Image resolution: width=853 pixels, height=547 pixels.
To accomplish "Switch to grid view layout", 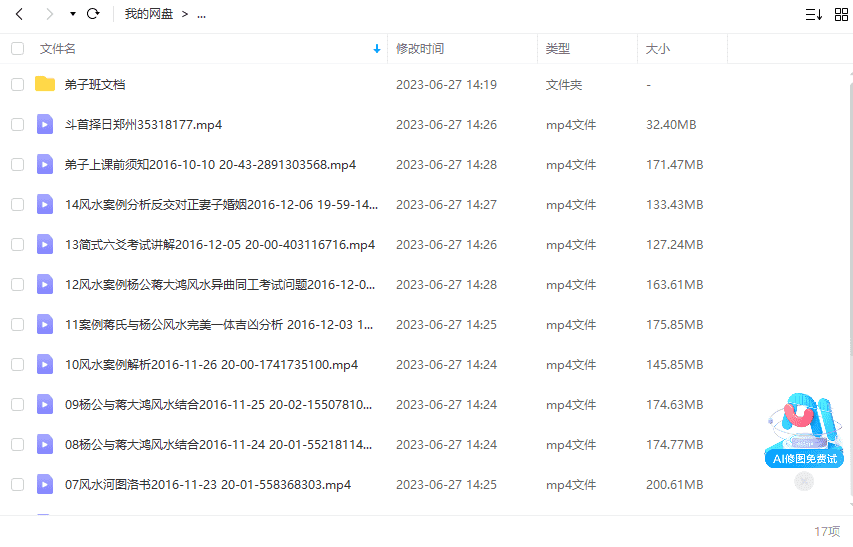I will pyautogui.click(x=840, y=14).
